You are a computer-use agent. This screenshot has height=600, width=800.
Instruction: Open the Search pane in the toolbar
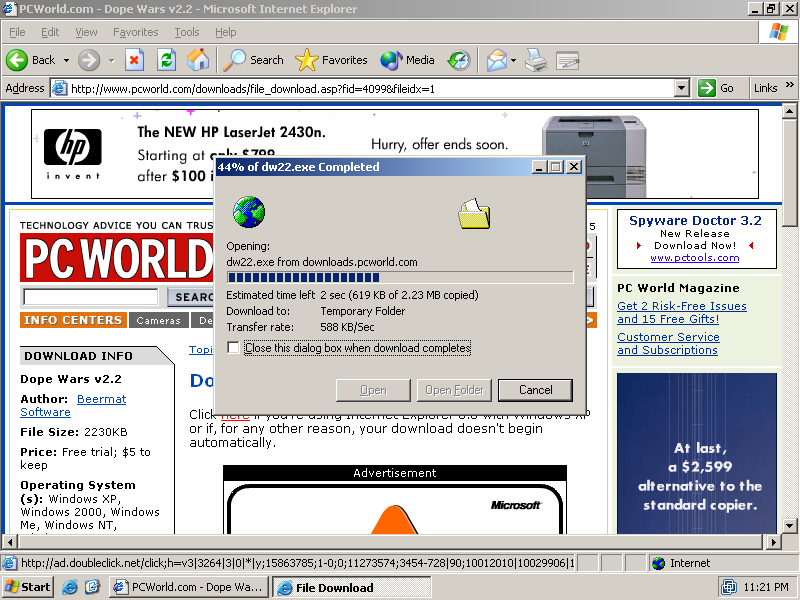(x=254, y=60)
